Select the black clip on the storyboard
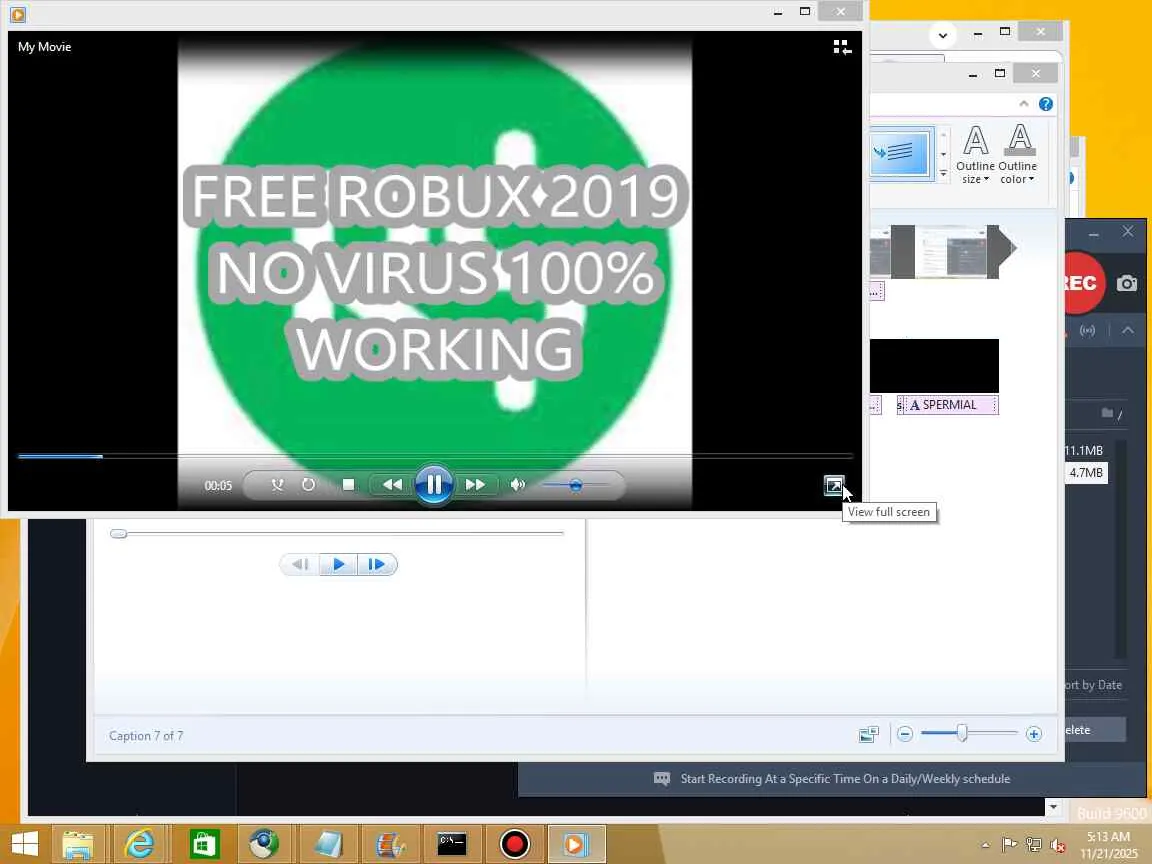1152x864 pixels. click(x=934, y=366)
